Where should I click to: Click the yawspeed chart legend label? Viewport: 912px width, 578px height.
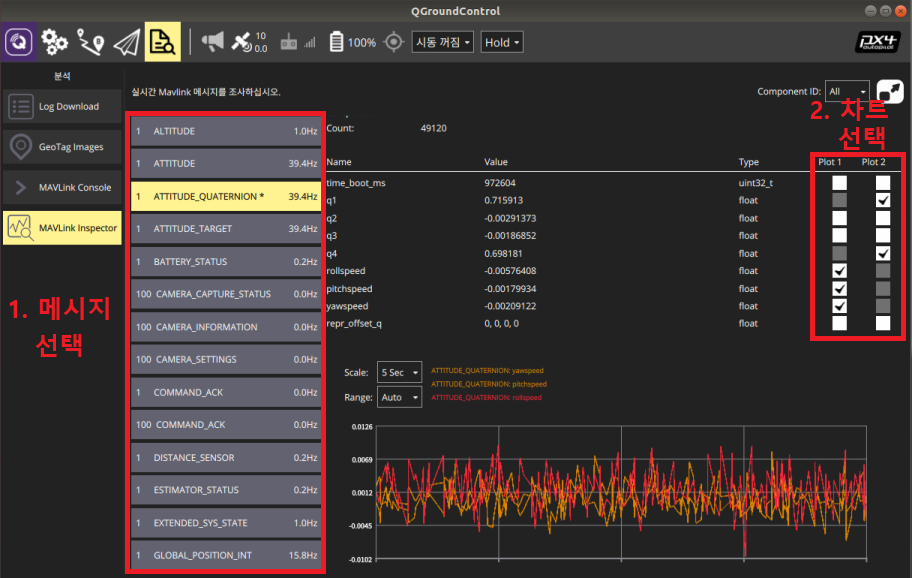point(487,370)
